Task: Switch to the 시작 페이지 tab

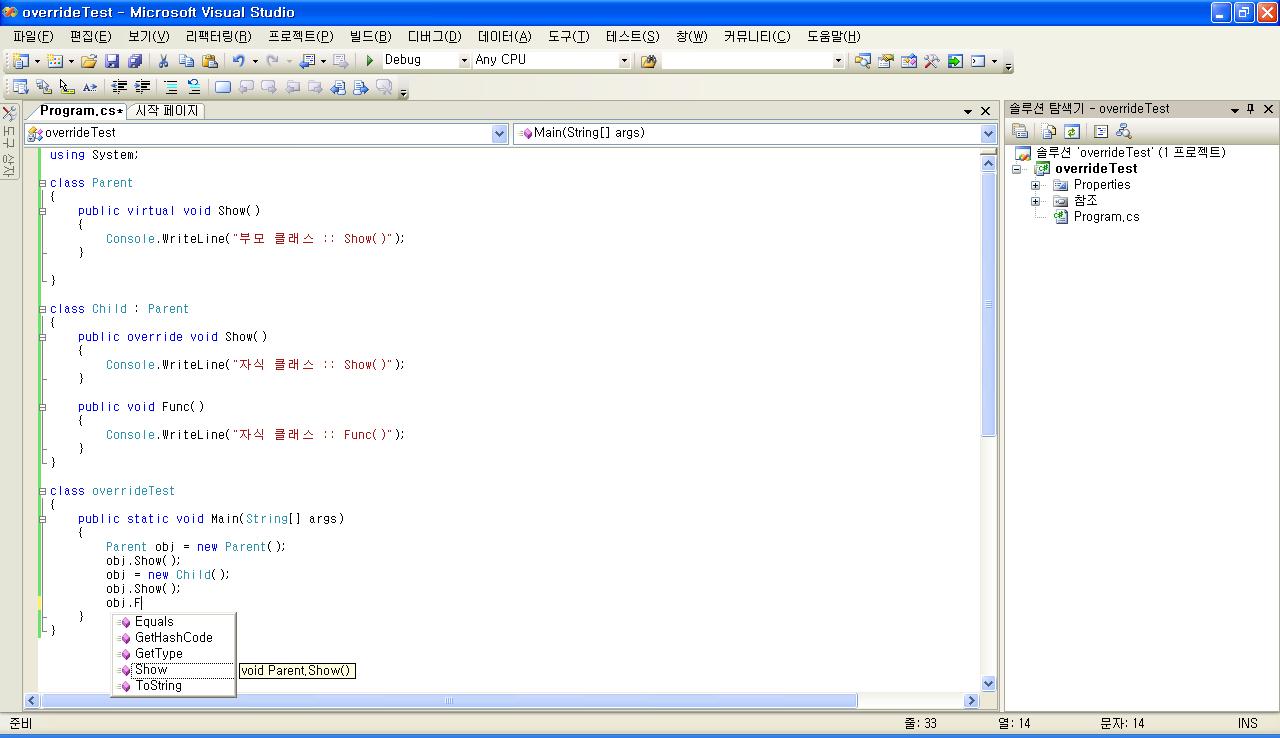Action: (x=167, y=111)
